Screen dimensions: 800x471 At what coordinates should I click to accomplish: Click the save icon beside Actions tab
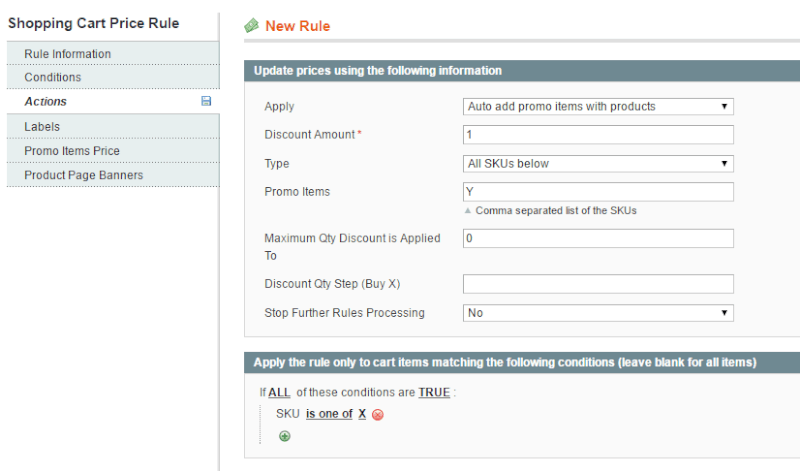[x=206, y=101]
